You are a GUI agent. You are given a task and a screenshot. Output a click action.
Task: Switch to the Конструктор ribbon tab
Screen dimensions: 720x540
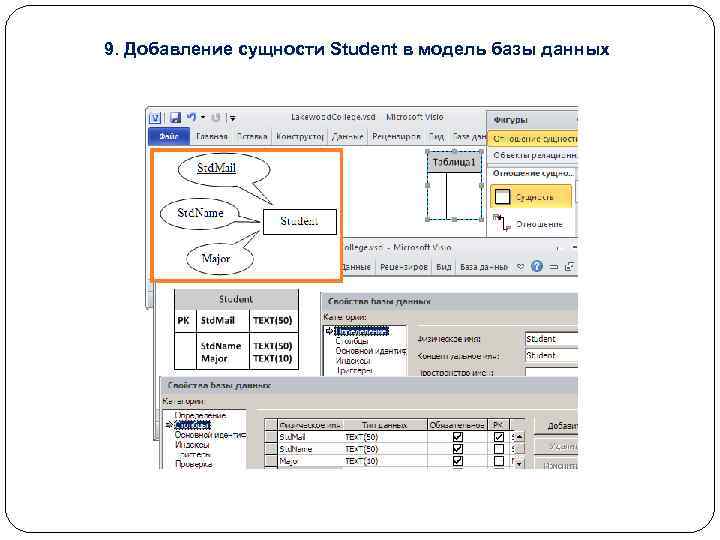coord(300,136)
